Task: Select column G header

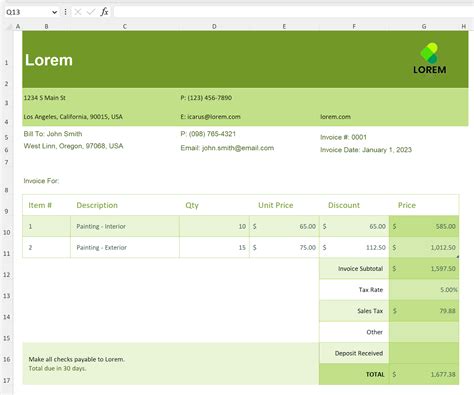Action: pyautogui.click(x=424, y=26)
